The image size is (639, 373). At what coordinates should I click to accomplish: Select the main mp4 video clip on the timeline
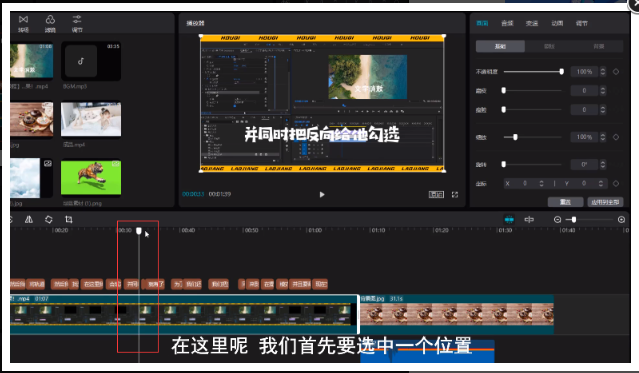tap(184, 314)
